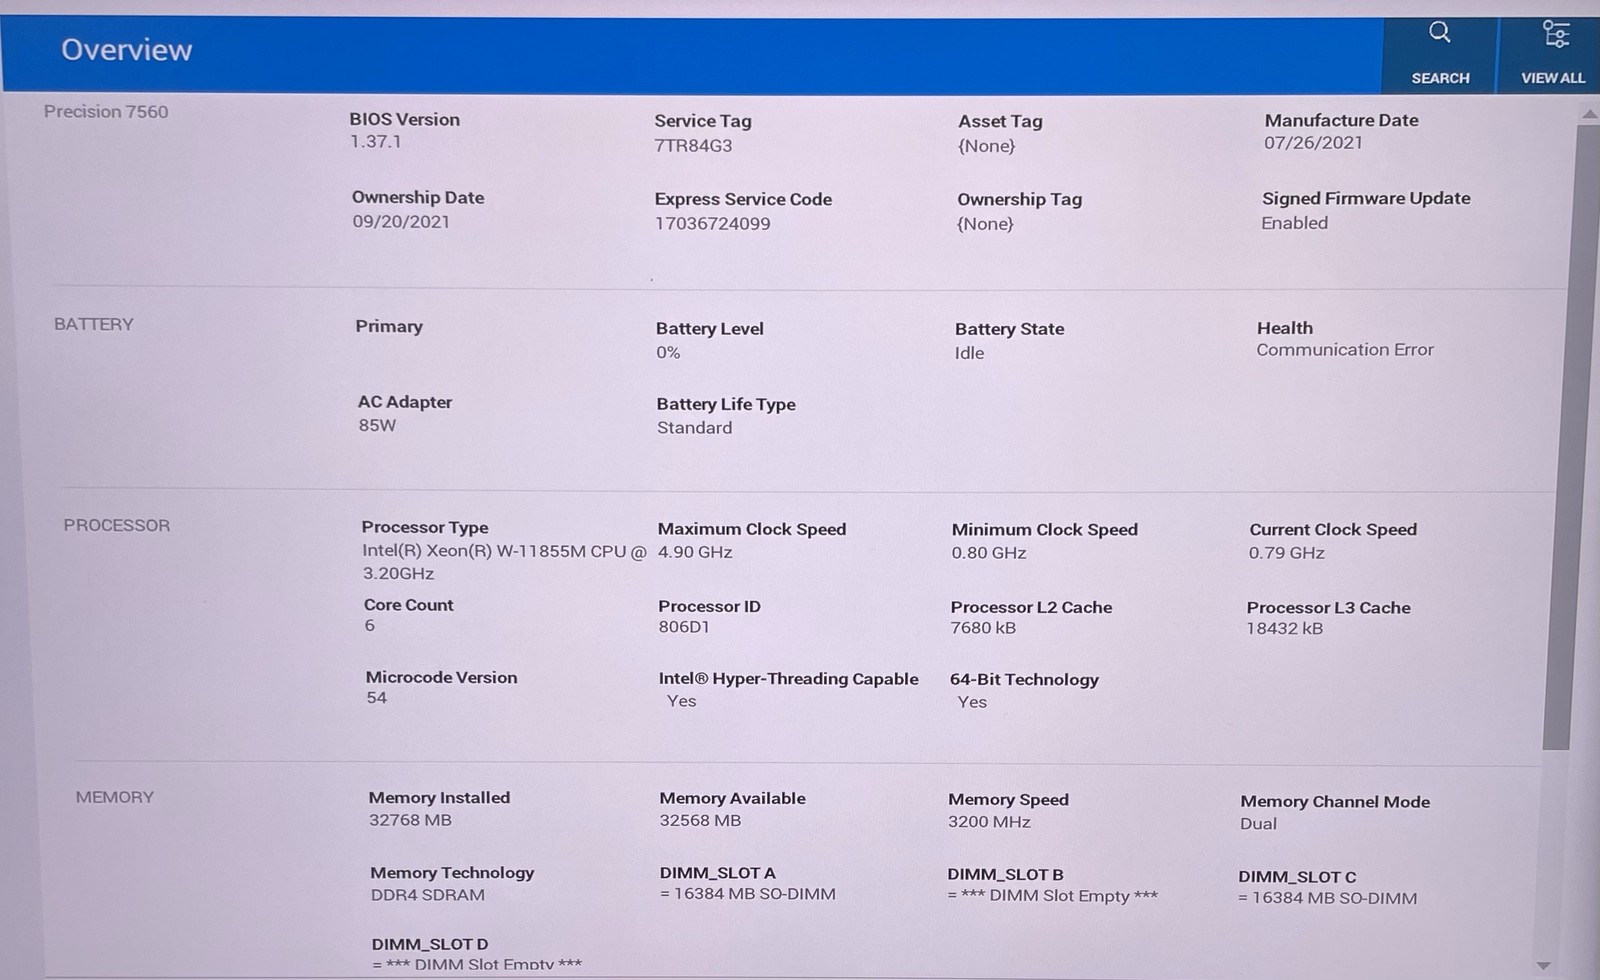Click Microcode Version value 54

(376, 698)
